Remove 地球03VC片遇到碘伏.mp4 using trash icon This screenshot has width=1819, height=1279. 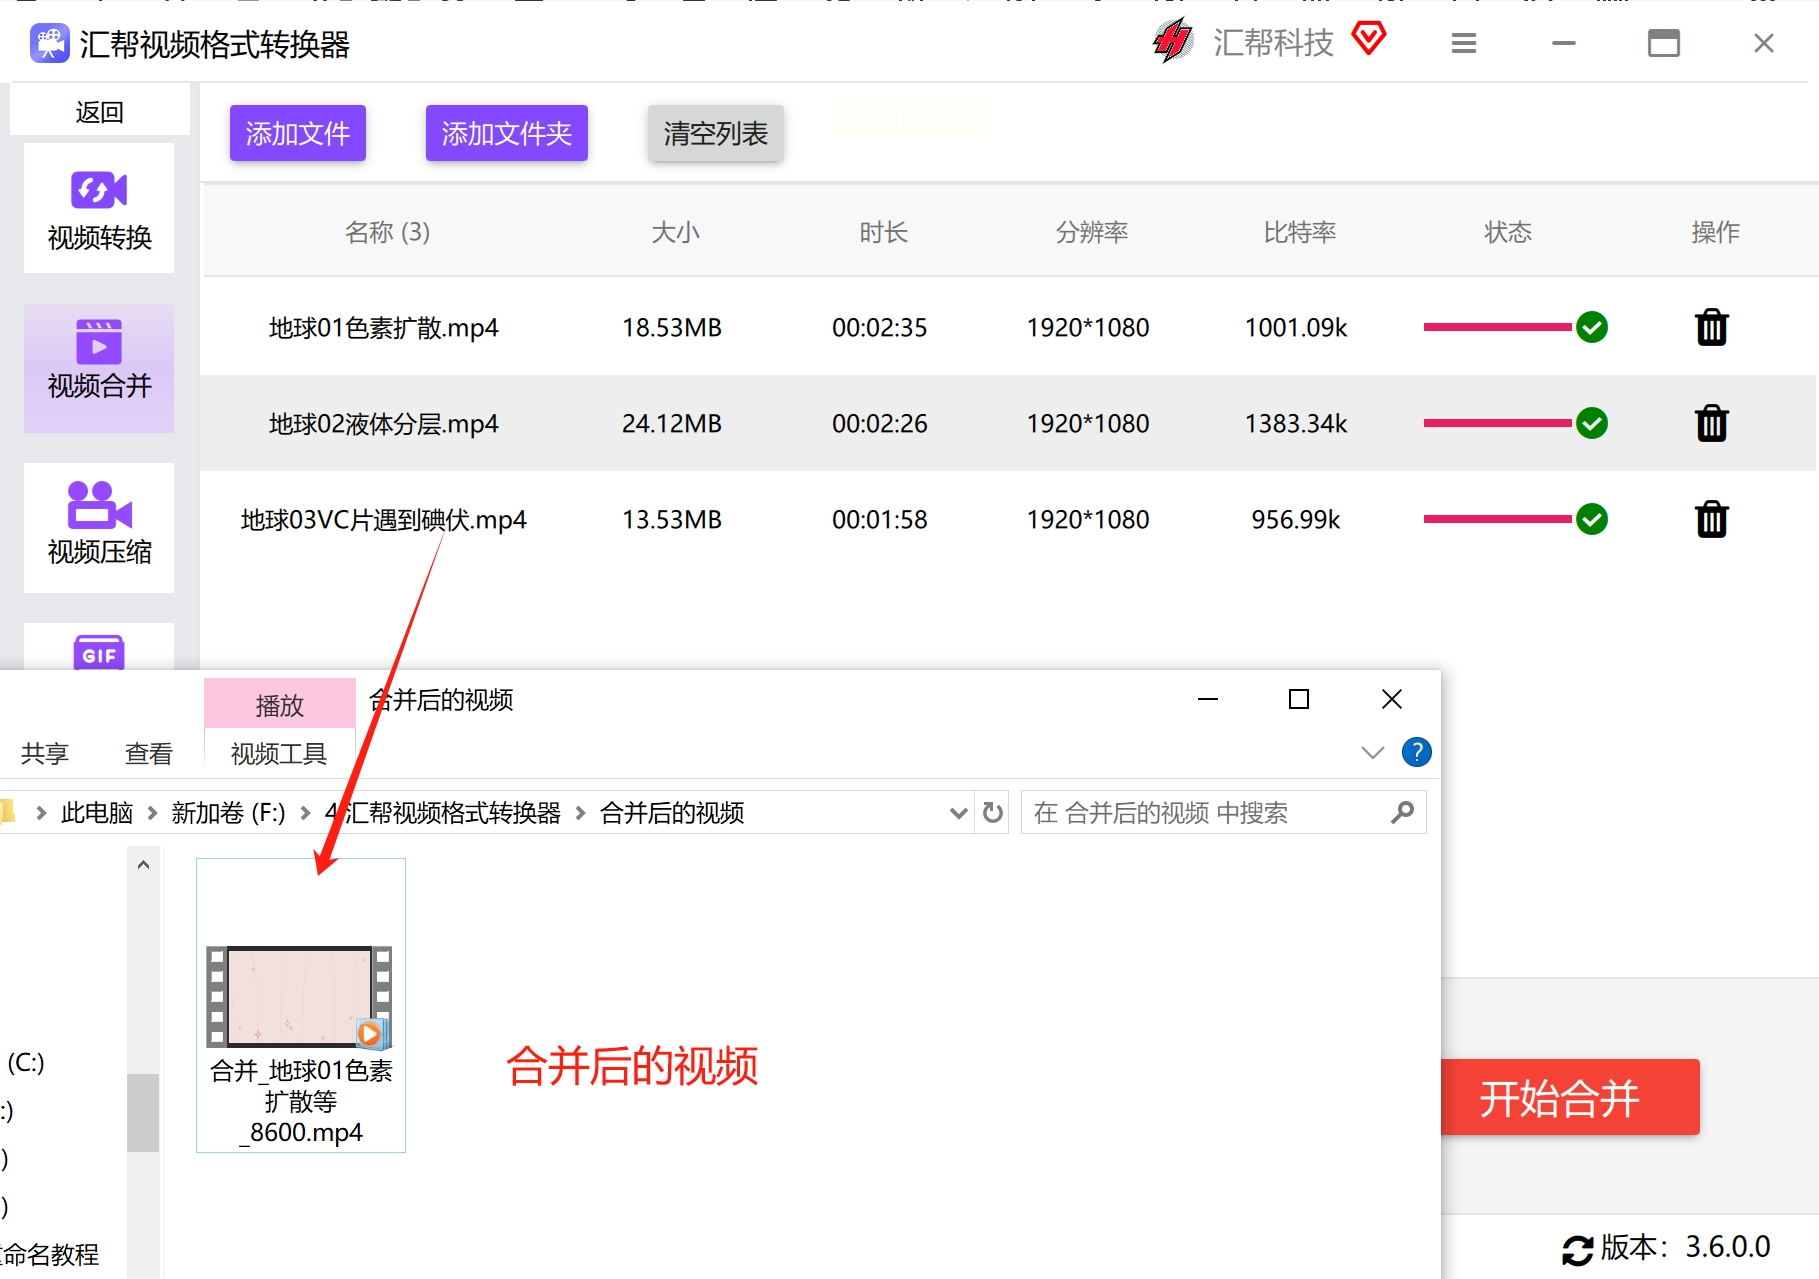[x=1711, y=520]
